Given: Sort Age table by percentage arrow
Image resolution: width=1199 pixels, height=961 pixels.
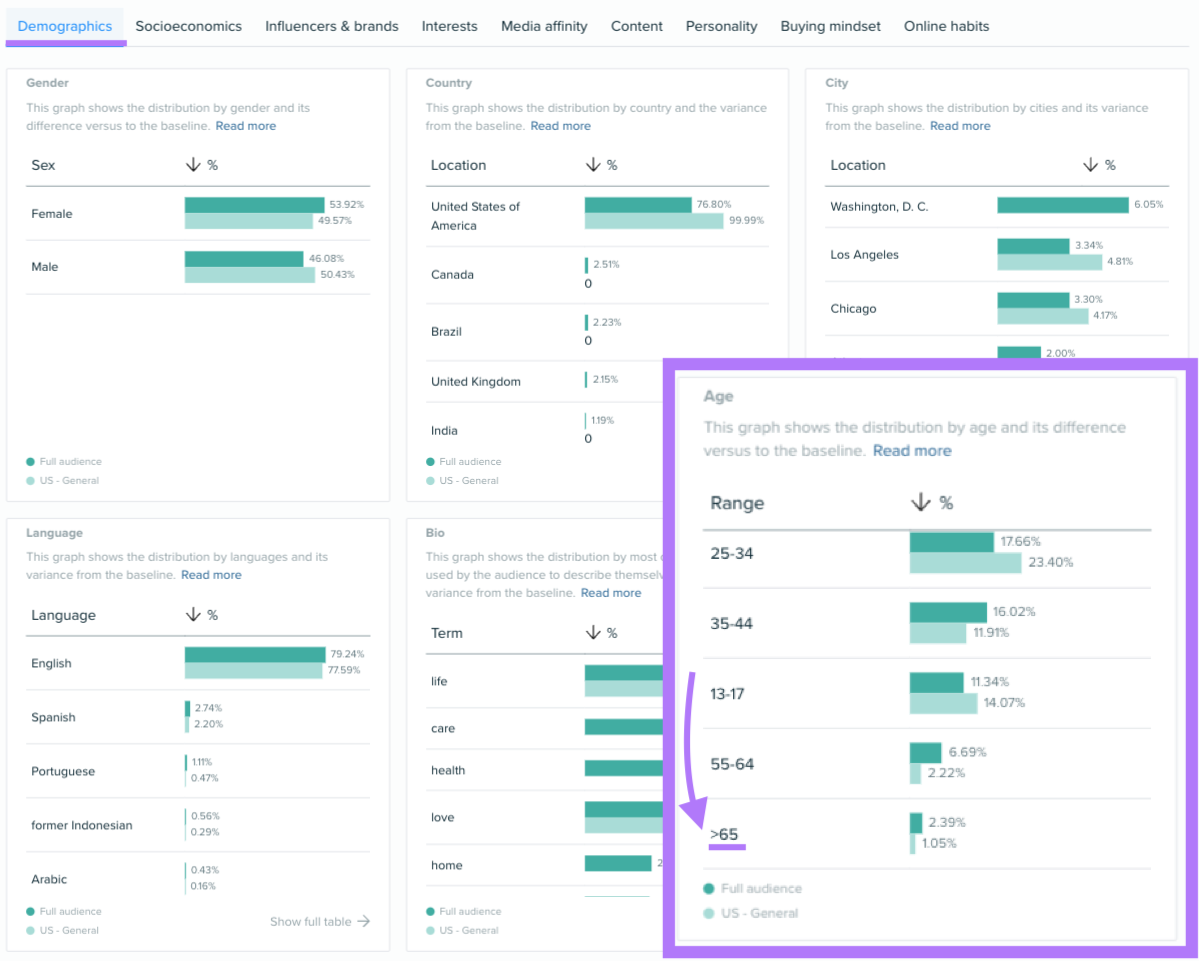Looking at the screenshot, I should click(920, 503).
